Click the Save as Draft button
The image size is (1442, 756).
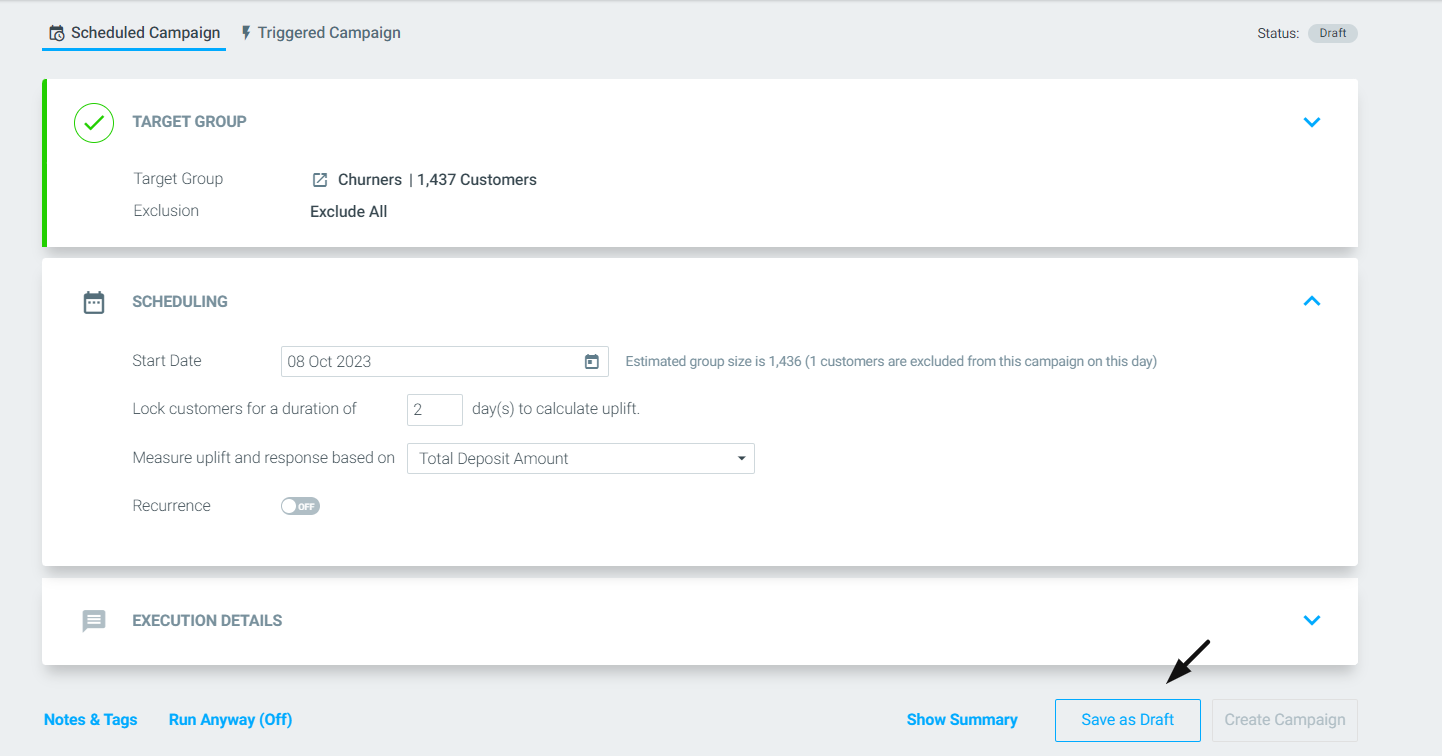(1128, 720)
